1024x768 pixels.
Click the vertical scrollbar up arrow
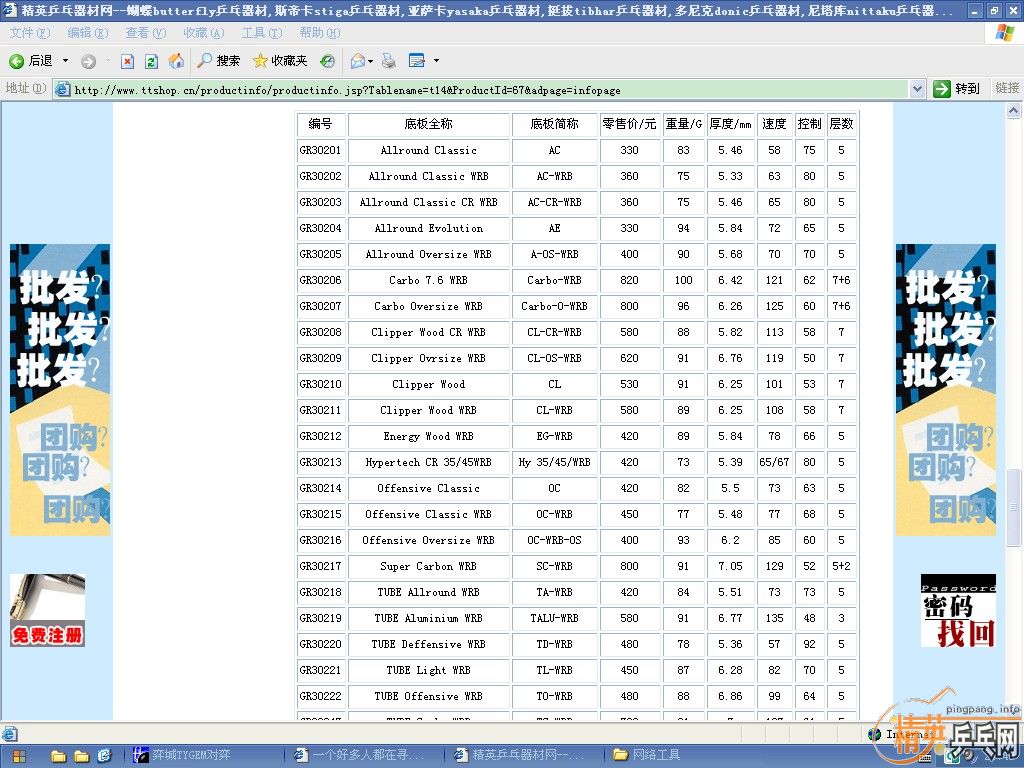tap(1014, 111)
